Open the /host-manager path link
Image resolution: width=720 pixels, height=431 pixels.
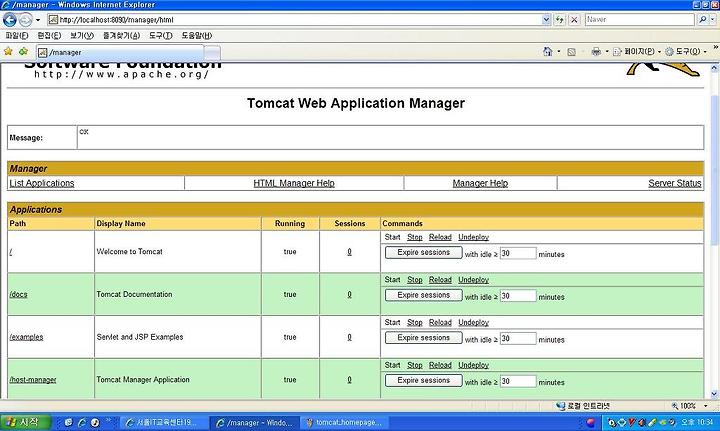tap(33, 380)
